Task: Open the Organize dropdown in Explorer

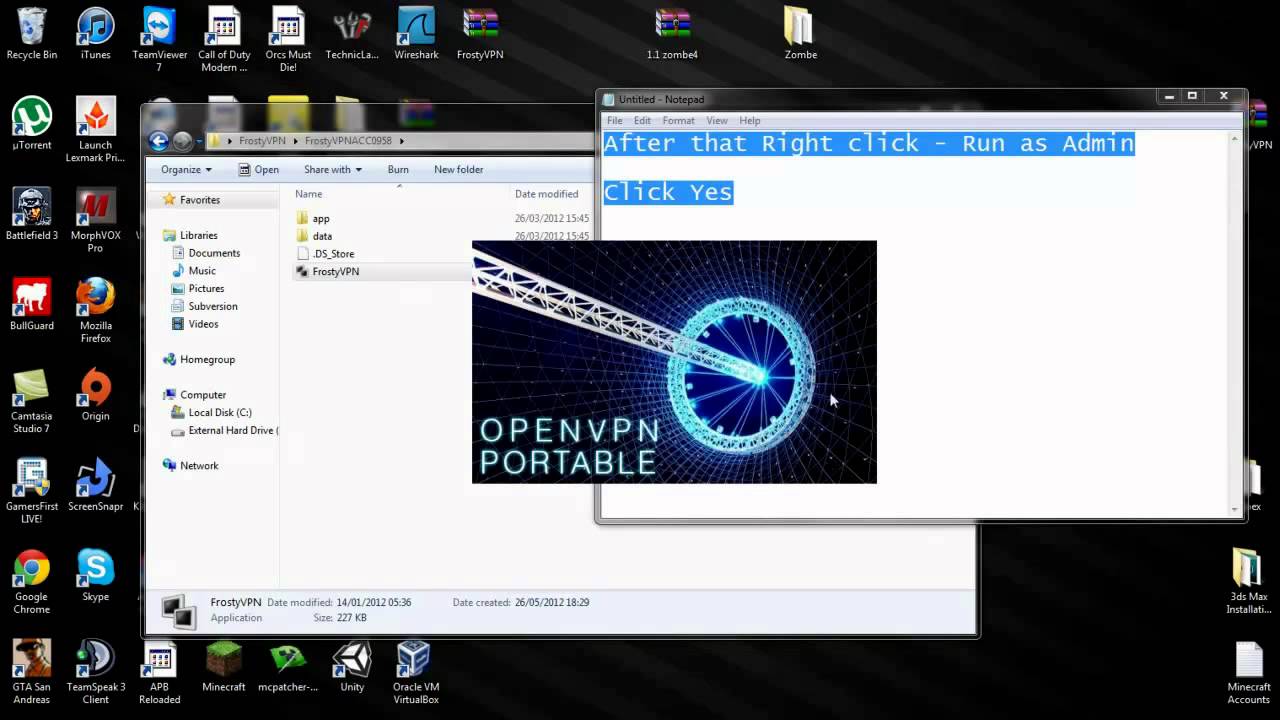Action: pyautogui.click(x=186, y=170)
